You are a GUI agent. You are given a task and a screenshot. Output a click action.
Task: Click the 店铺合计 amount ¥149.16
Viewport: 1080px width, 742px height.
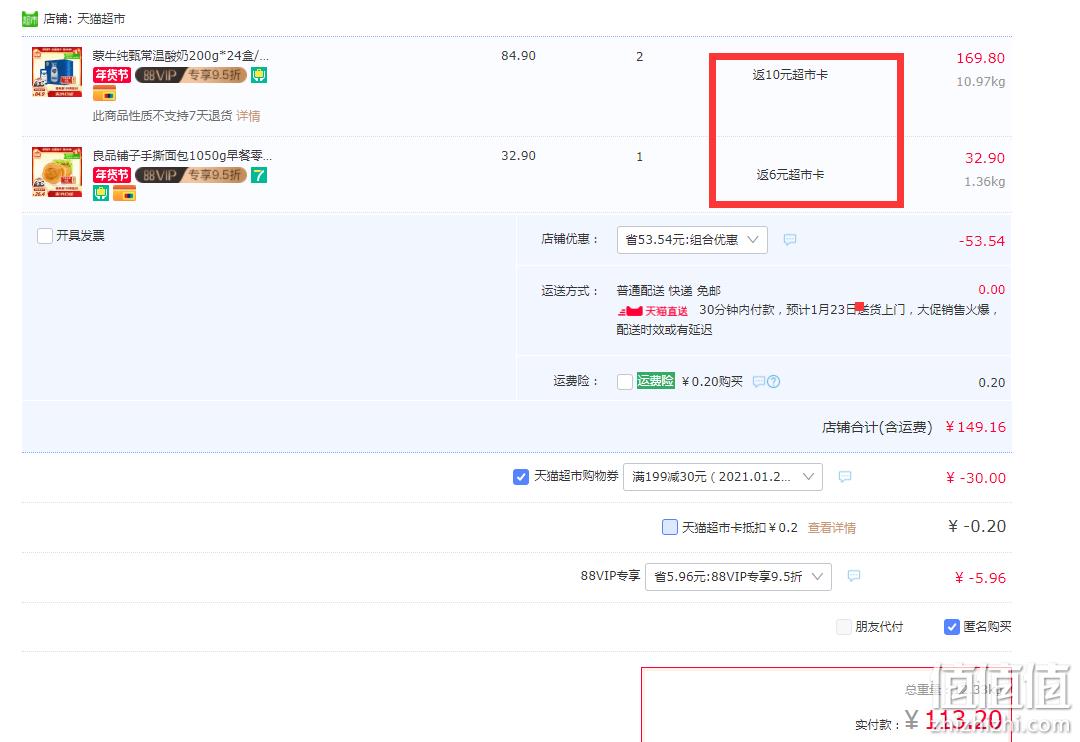click(975, 427)
